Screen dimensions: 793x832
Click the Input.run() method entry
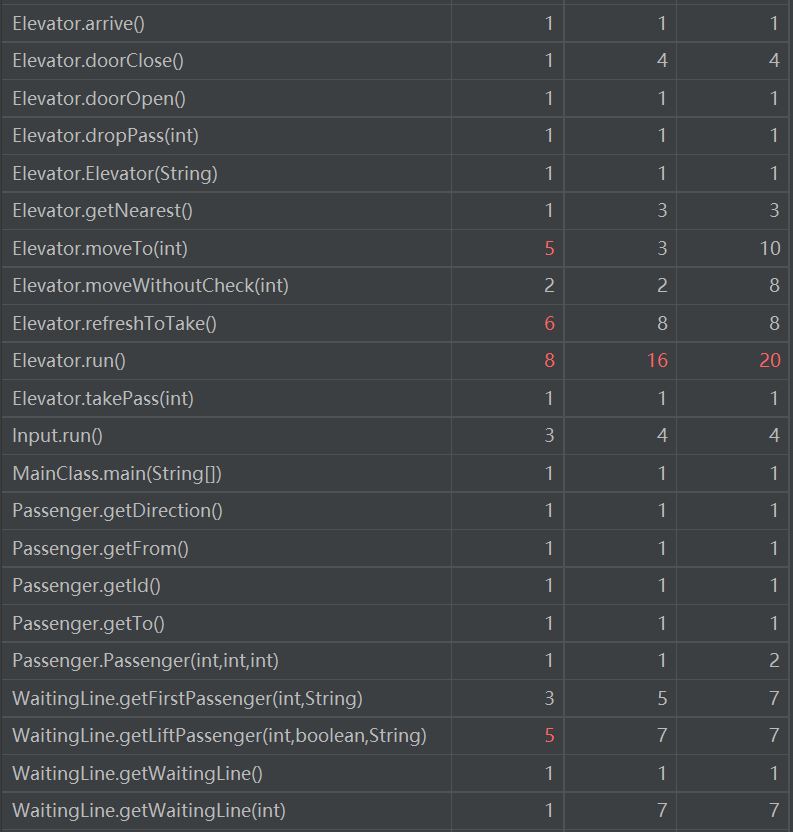[x=57, y=436]
